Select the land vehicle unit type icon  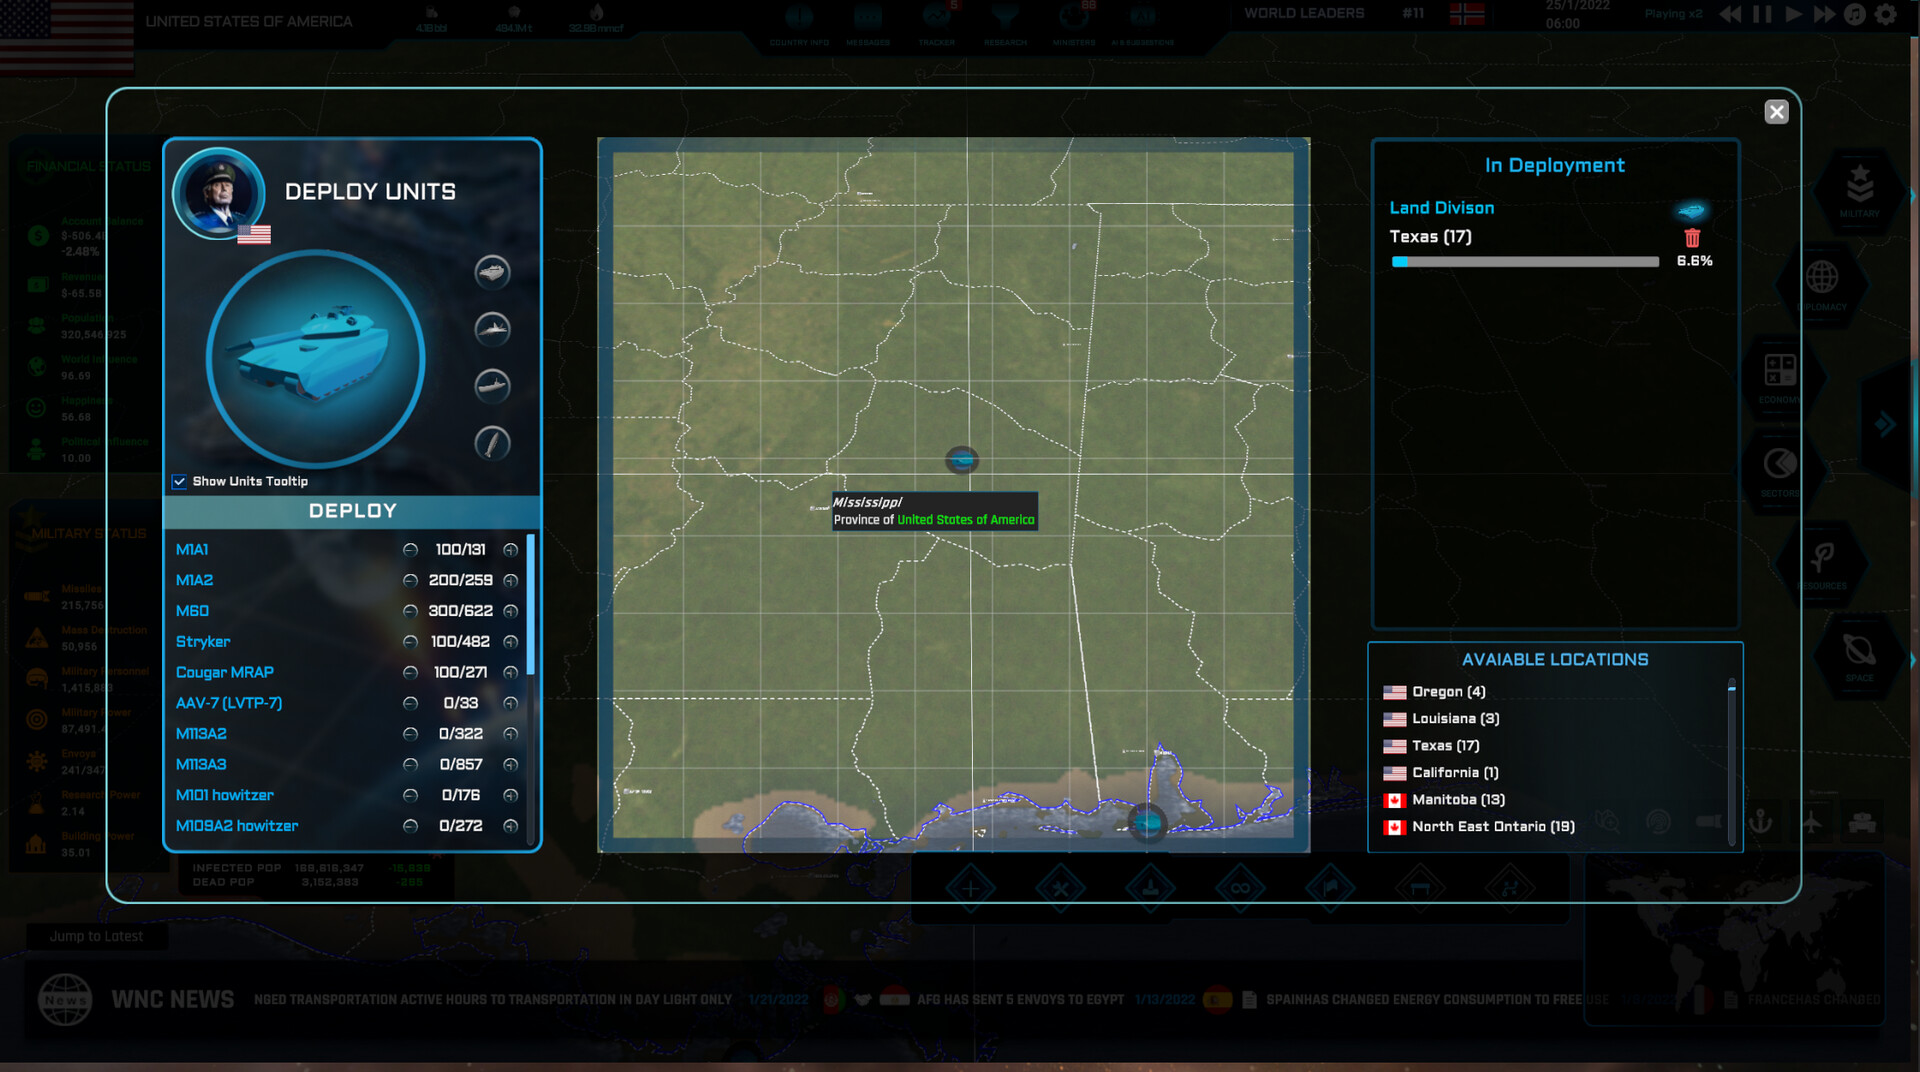point(492,272)
